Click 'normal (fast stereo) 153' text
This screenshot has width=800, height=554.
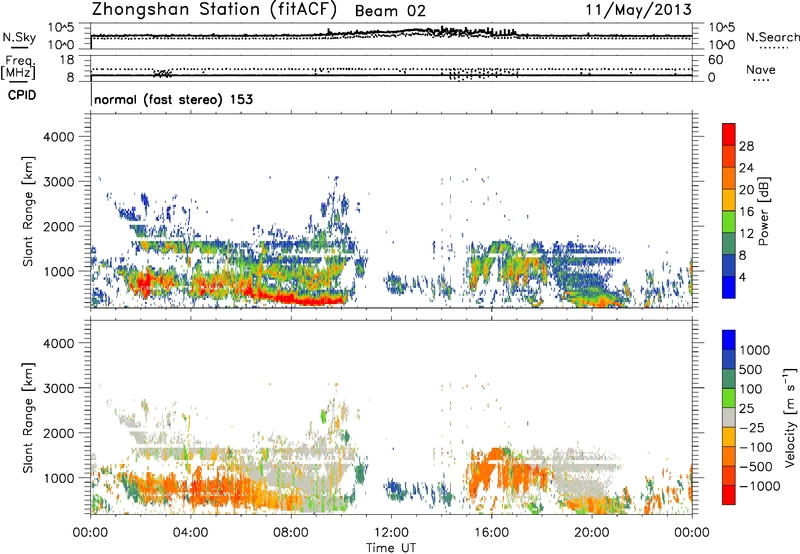coord(173,99)
